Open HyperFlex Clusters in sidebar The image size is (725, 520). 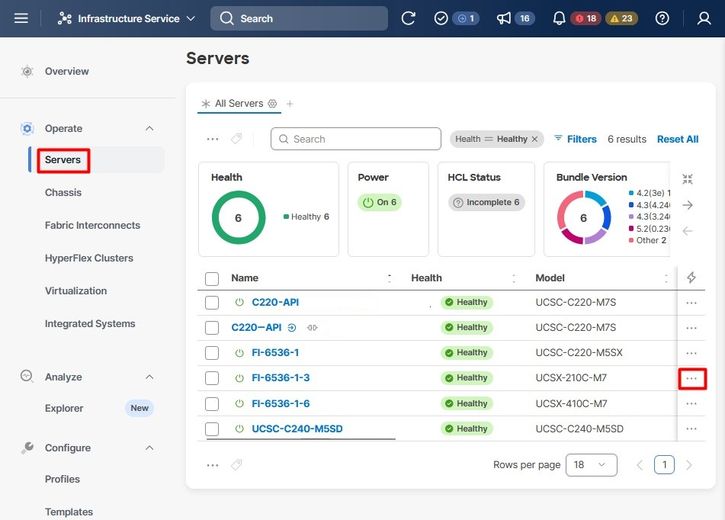pos(89,258)
